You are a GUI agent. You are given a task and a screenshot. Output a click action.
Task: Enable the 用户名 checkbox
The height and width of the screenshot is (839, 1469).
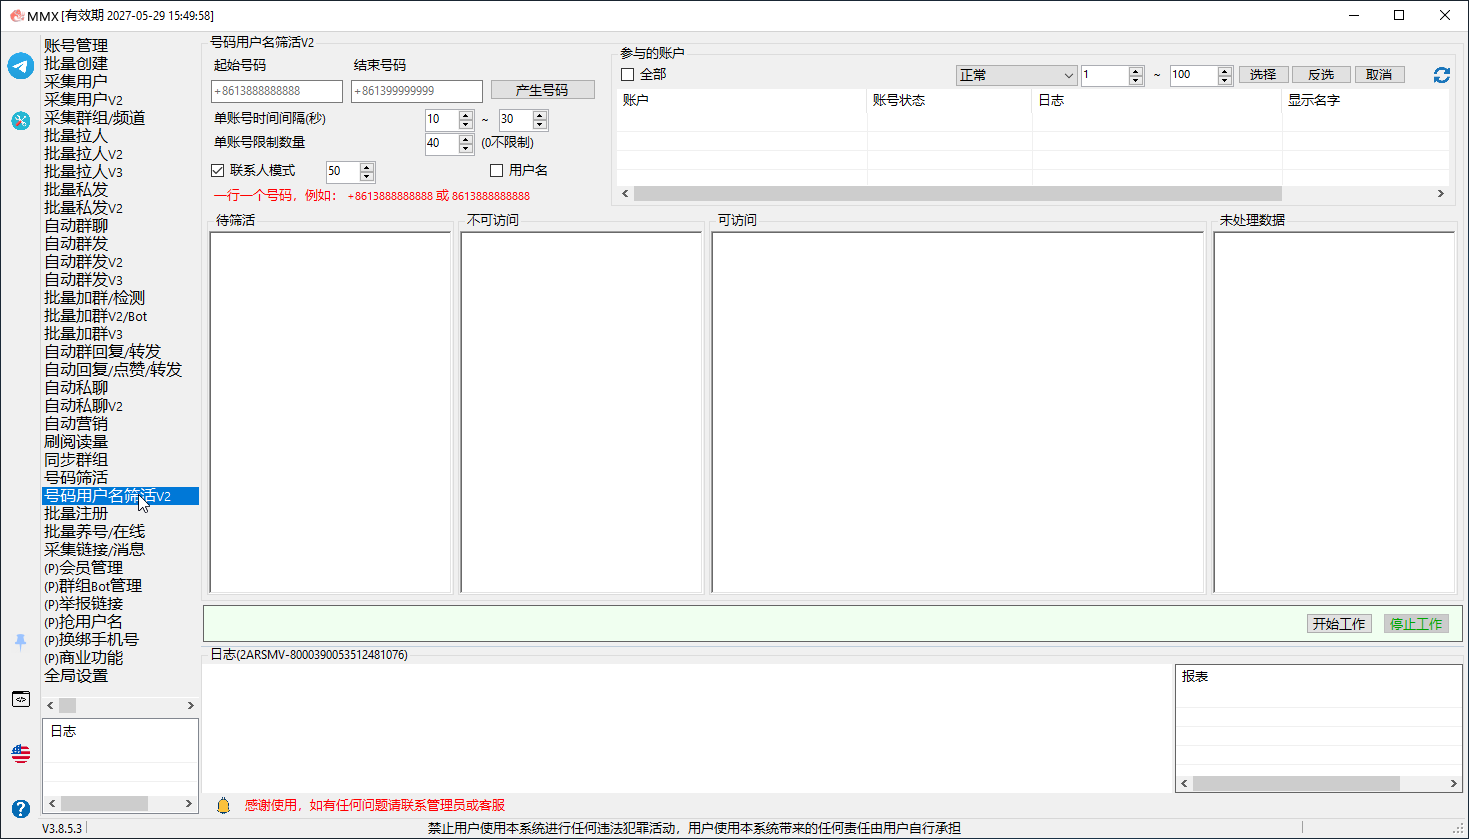[496, 171]
